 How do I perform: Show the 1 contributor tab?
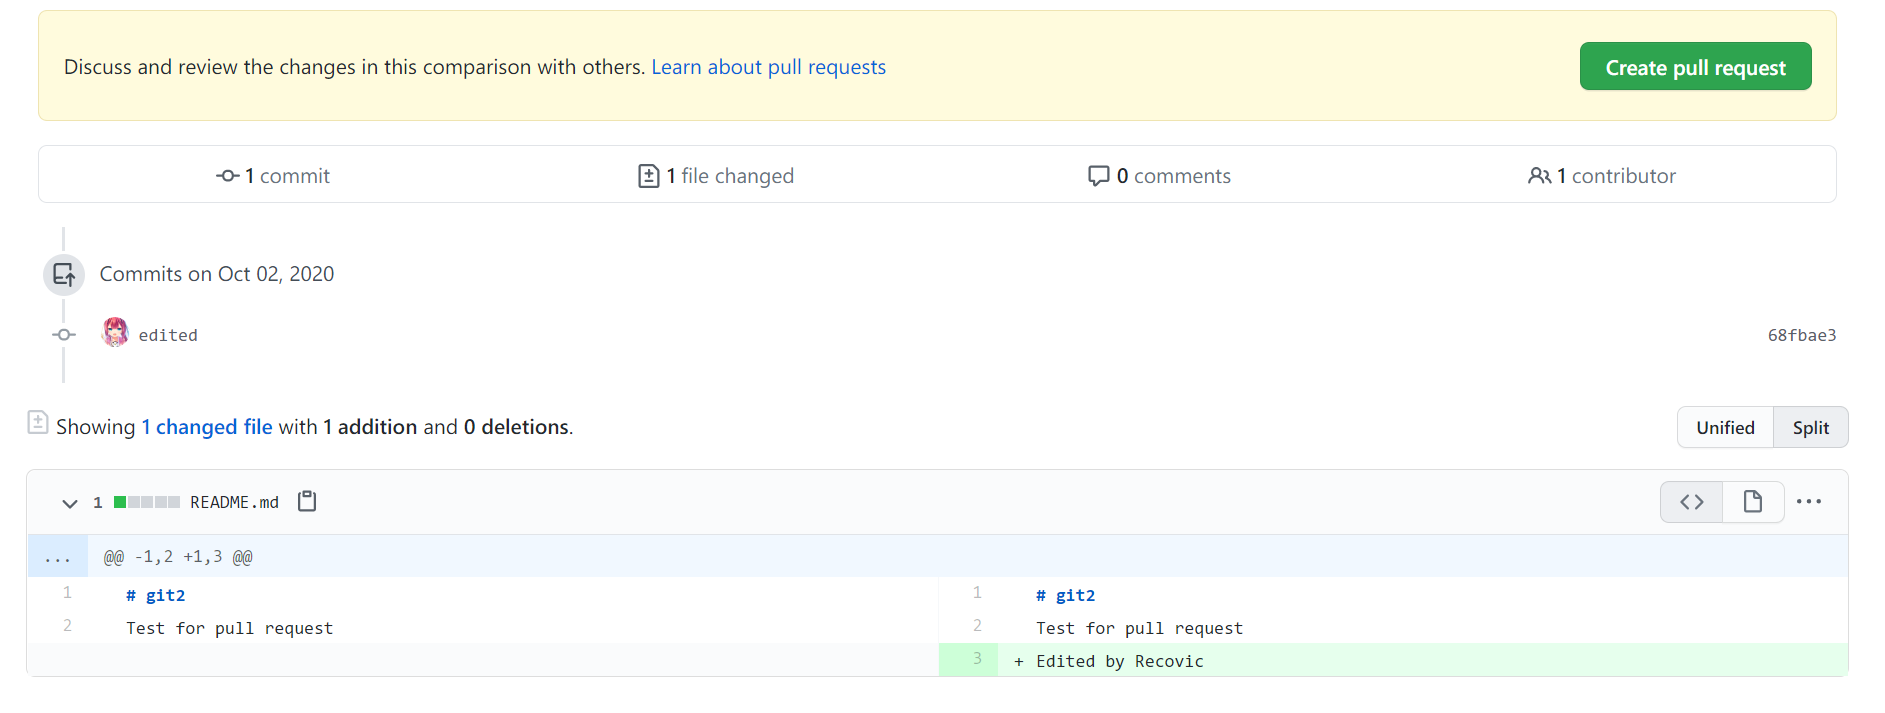coord(1602,176)
